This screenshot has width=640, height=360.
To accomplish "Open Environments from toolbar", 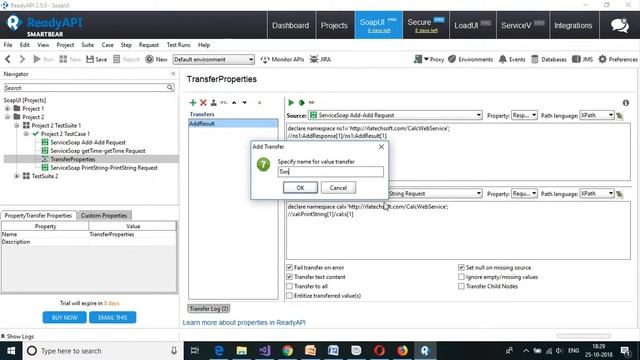I will click(x=471, y=59).
